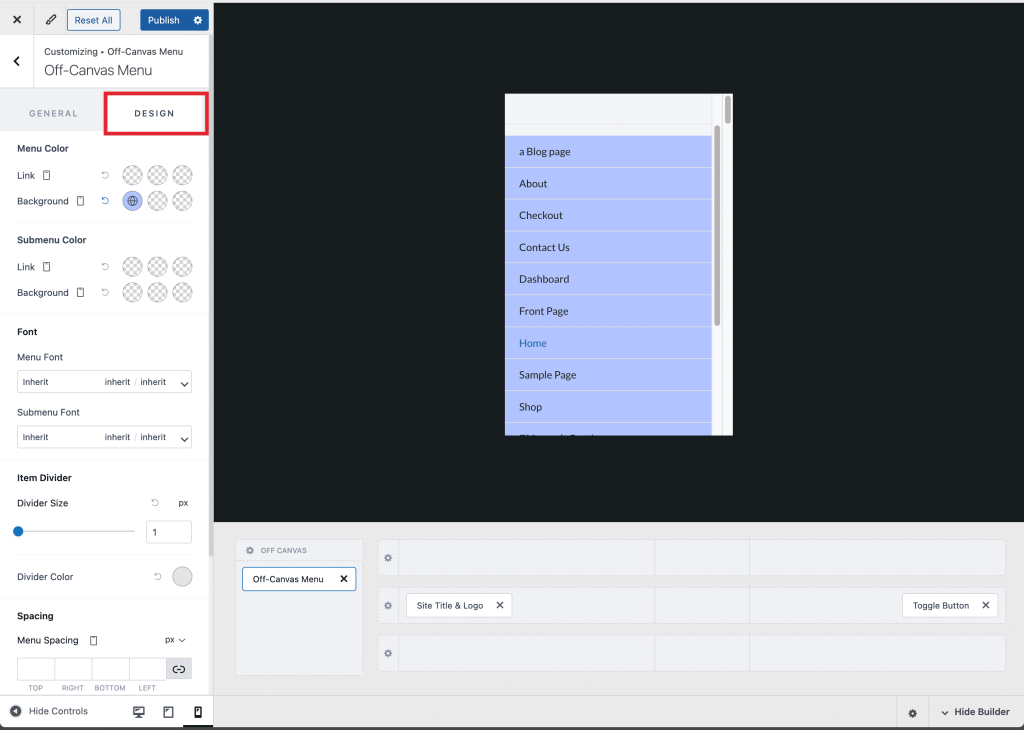Select mobile preview device icon
The height and width of the screenshot is (730, 1024).
tap(197, 712)
